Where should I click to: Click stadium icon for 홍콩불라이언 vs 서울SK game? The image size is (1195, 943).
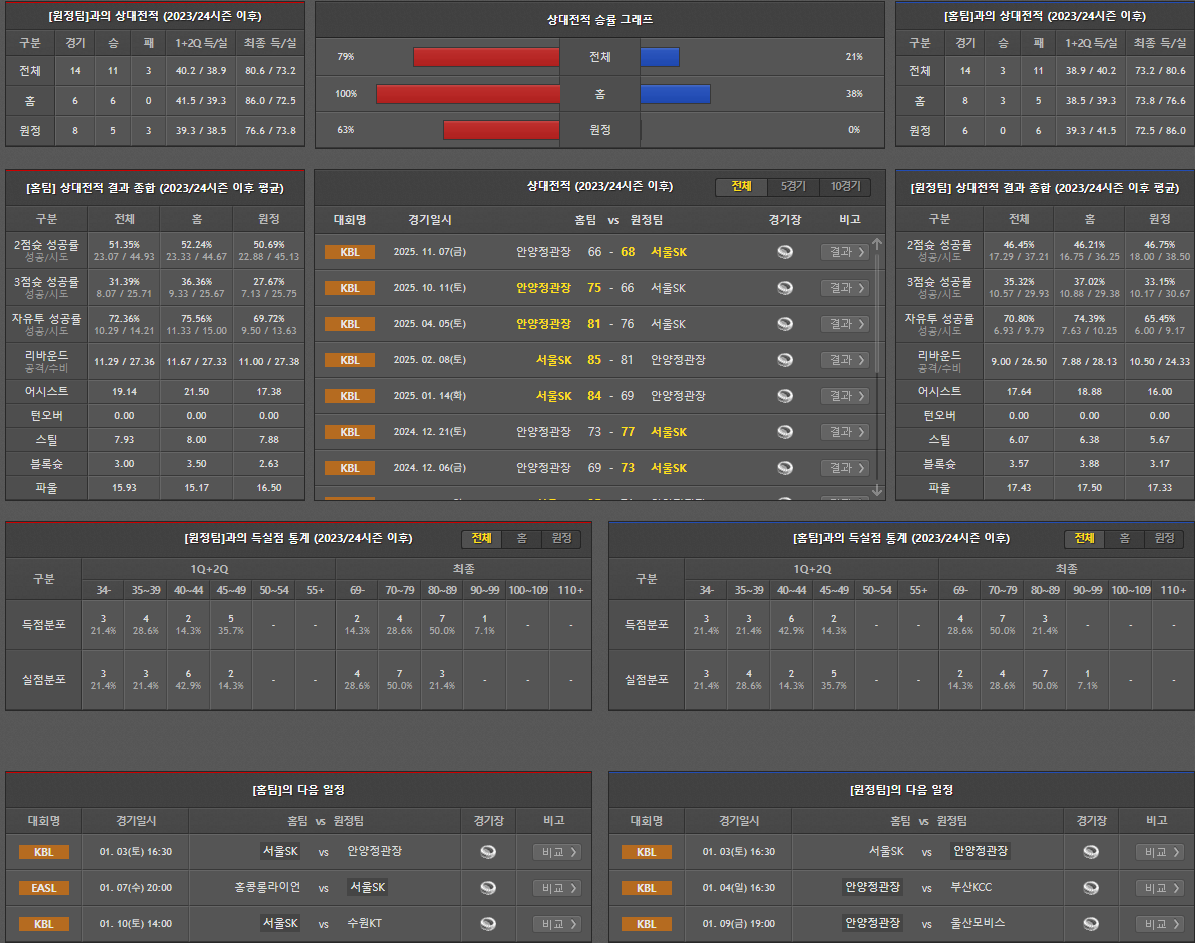pyautogui.click(x=488, y=888)
